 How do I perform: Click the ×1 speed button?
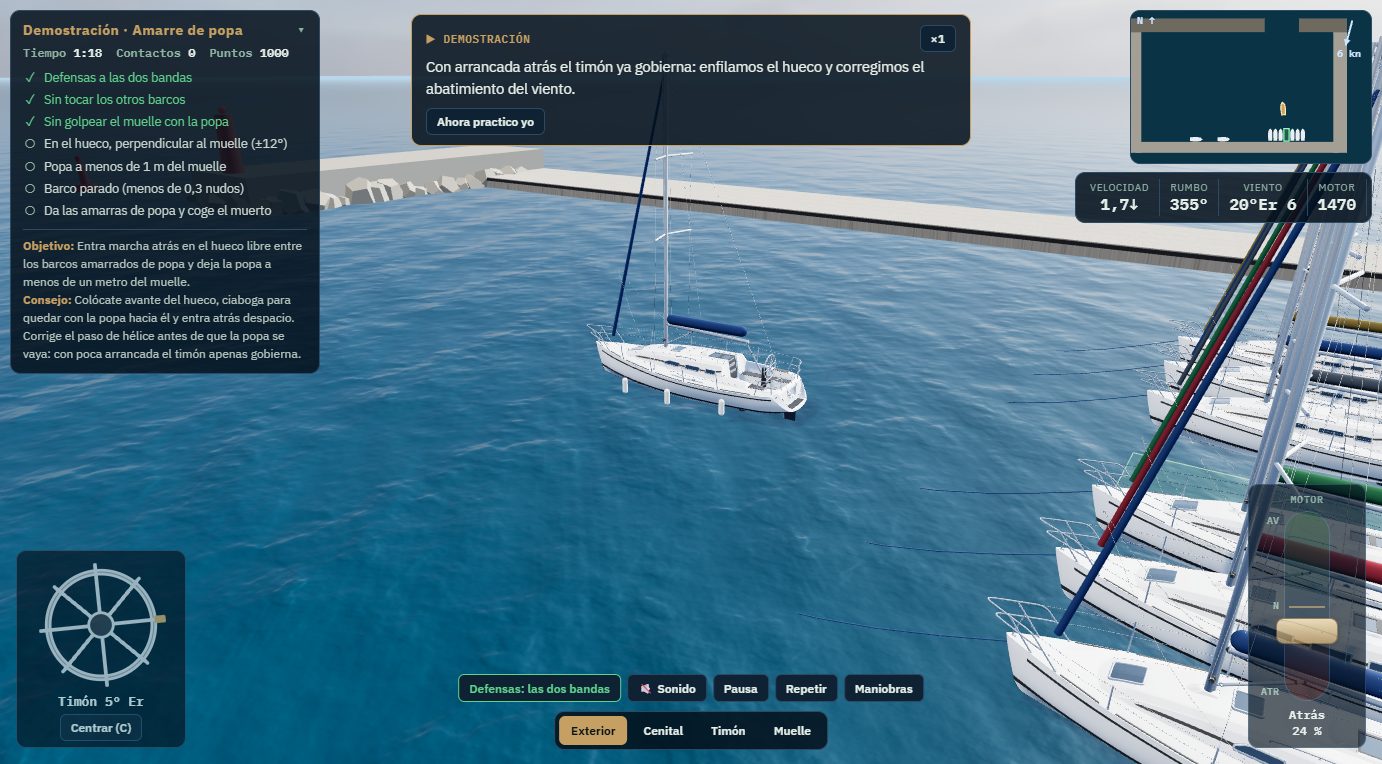pos(937,39)
